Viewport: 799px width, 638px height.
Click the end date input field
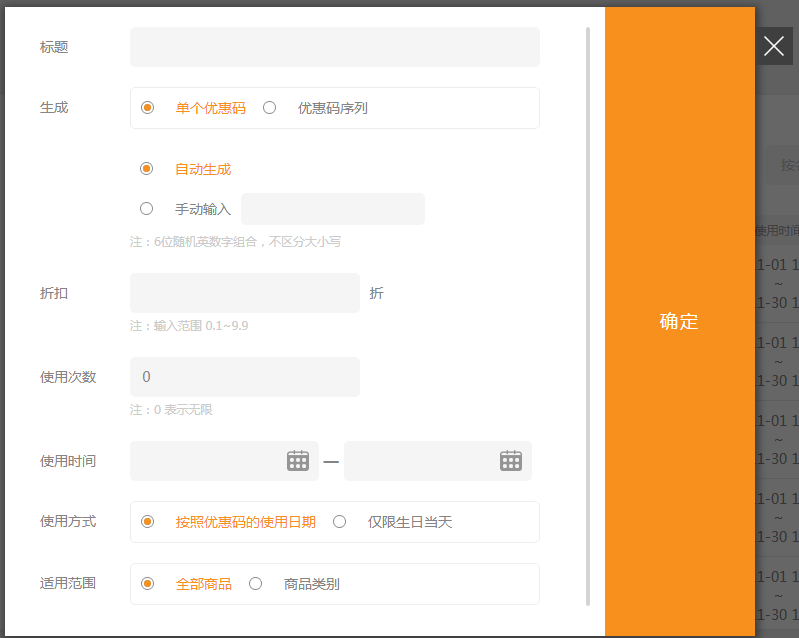420,461
